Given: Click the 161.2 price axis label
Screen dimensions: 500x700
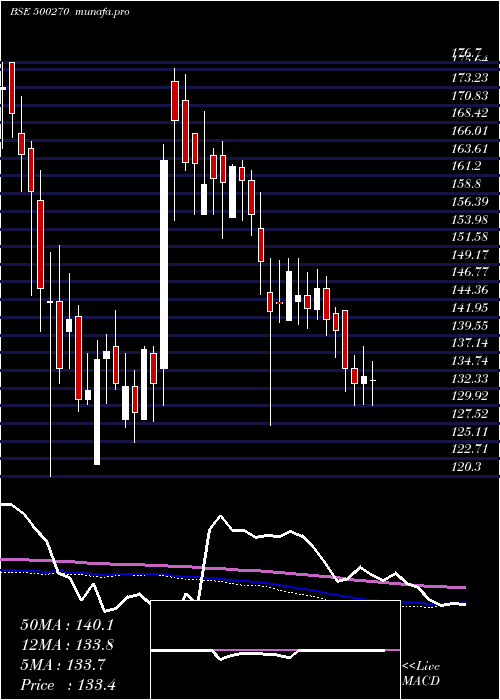Looking at the screenshot, I should click(x=467, y=166).
